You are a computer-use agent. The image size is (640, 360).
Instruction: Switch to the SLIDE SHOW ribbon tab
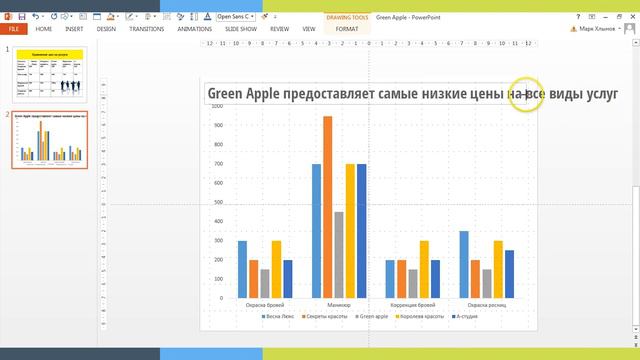coord(241,29)
